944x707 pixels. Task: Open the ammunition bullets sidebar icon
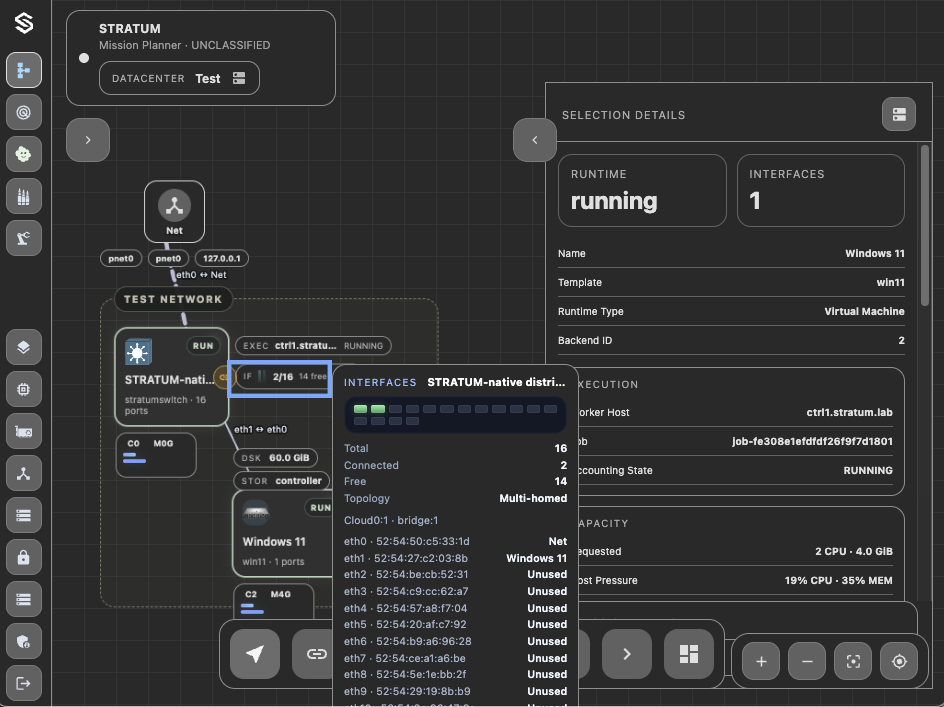click(x=24, y=196)
